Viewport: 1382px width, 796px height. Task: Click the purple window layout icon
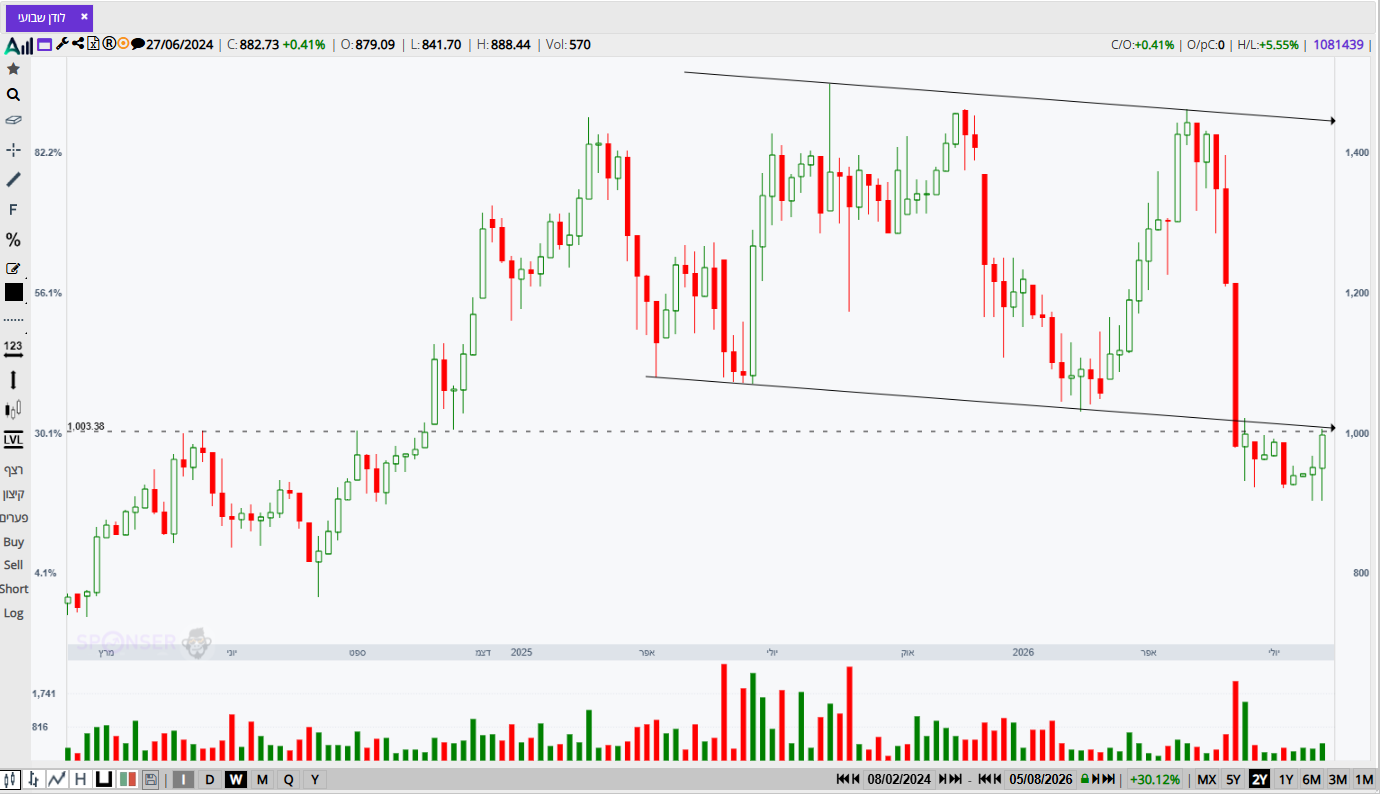point(44,44)
